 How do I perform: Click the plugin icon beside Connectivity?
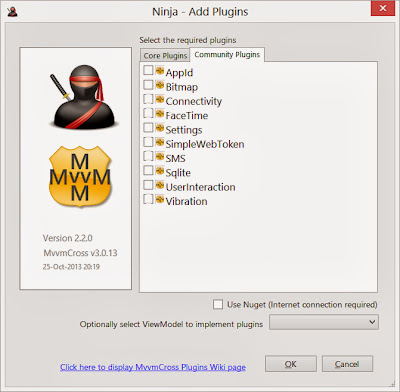pyautogui.click(x=160, y=99)
